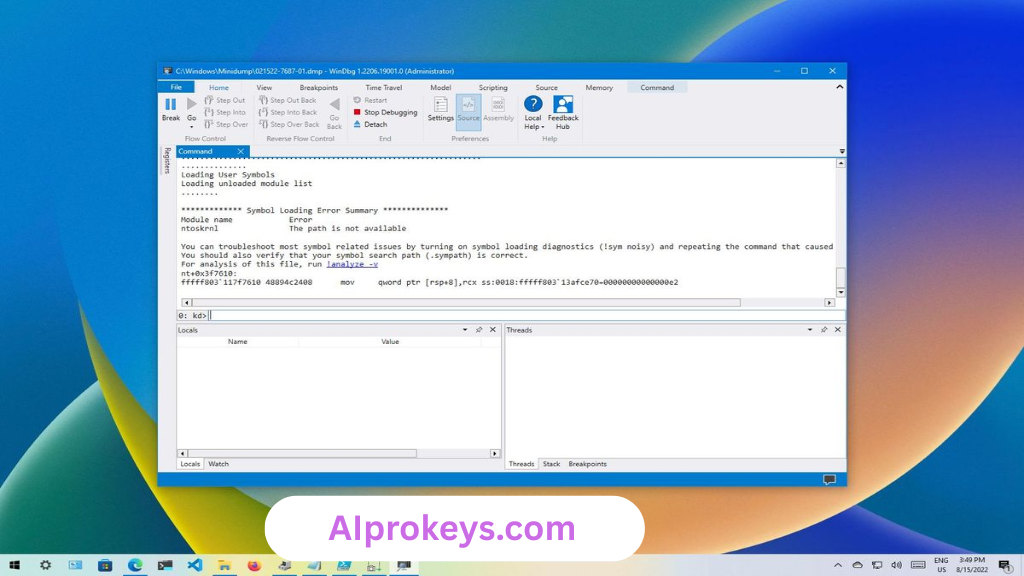Screen dimensions: 1024x576
Task: Click the Command output horizontal scrollbar
Action: coord(466,302)
